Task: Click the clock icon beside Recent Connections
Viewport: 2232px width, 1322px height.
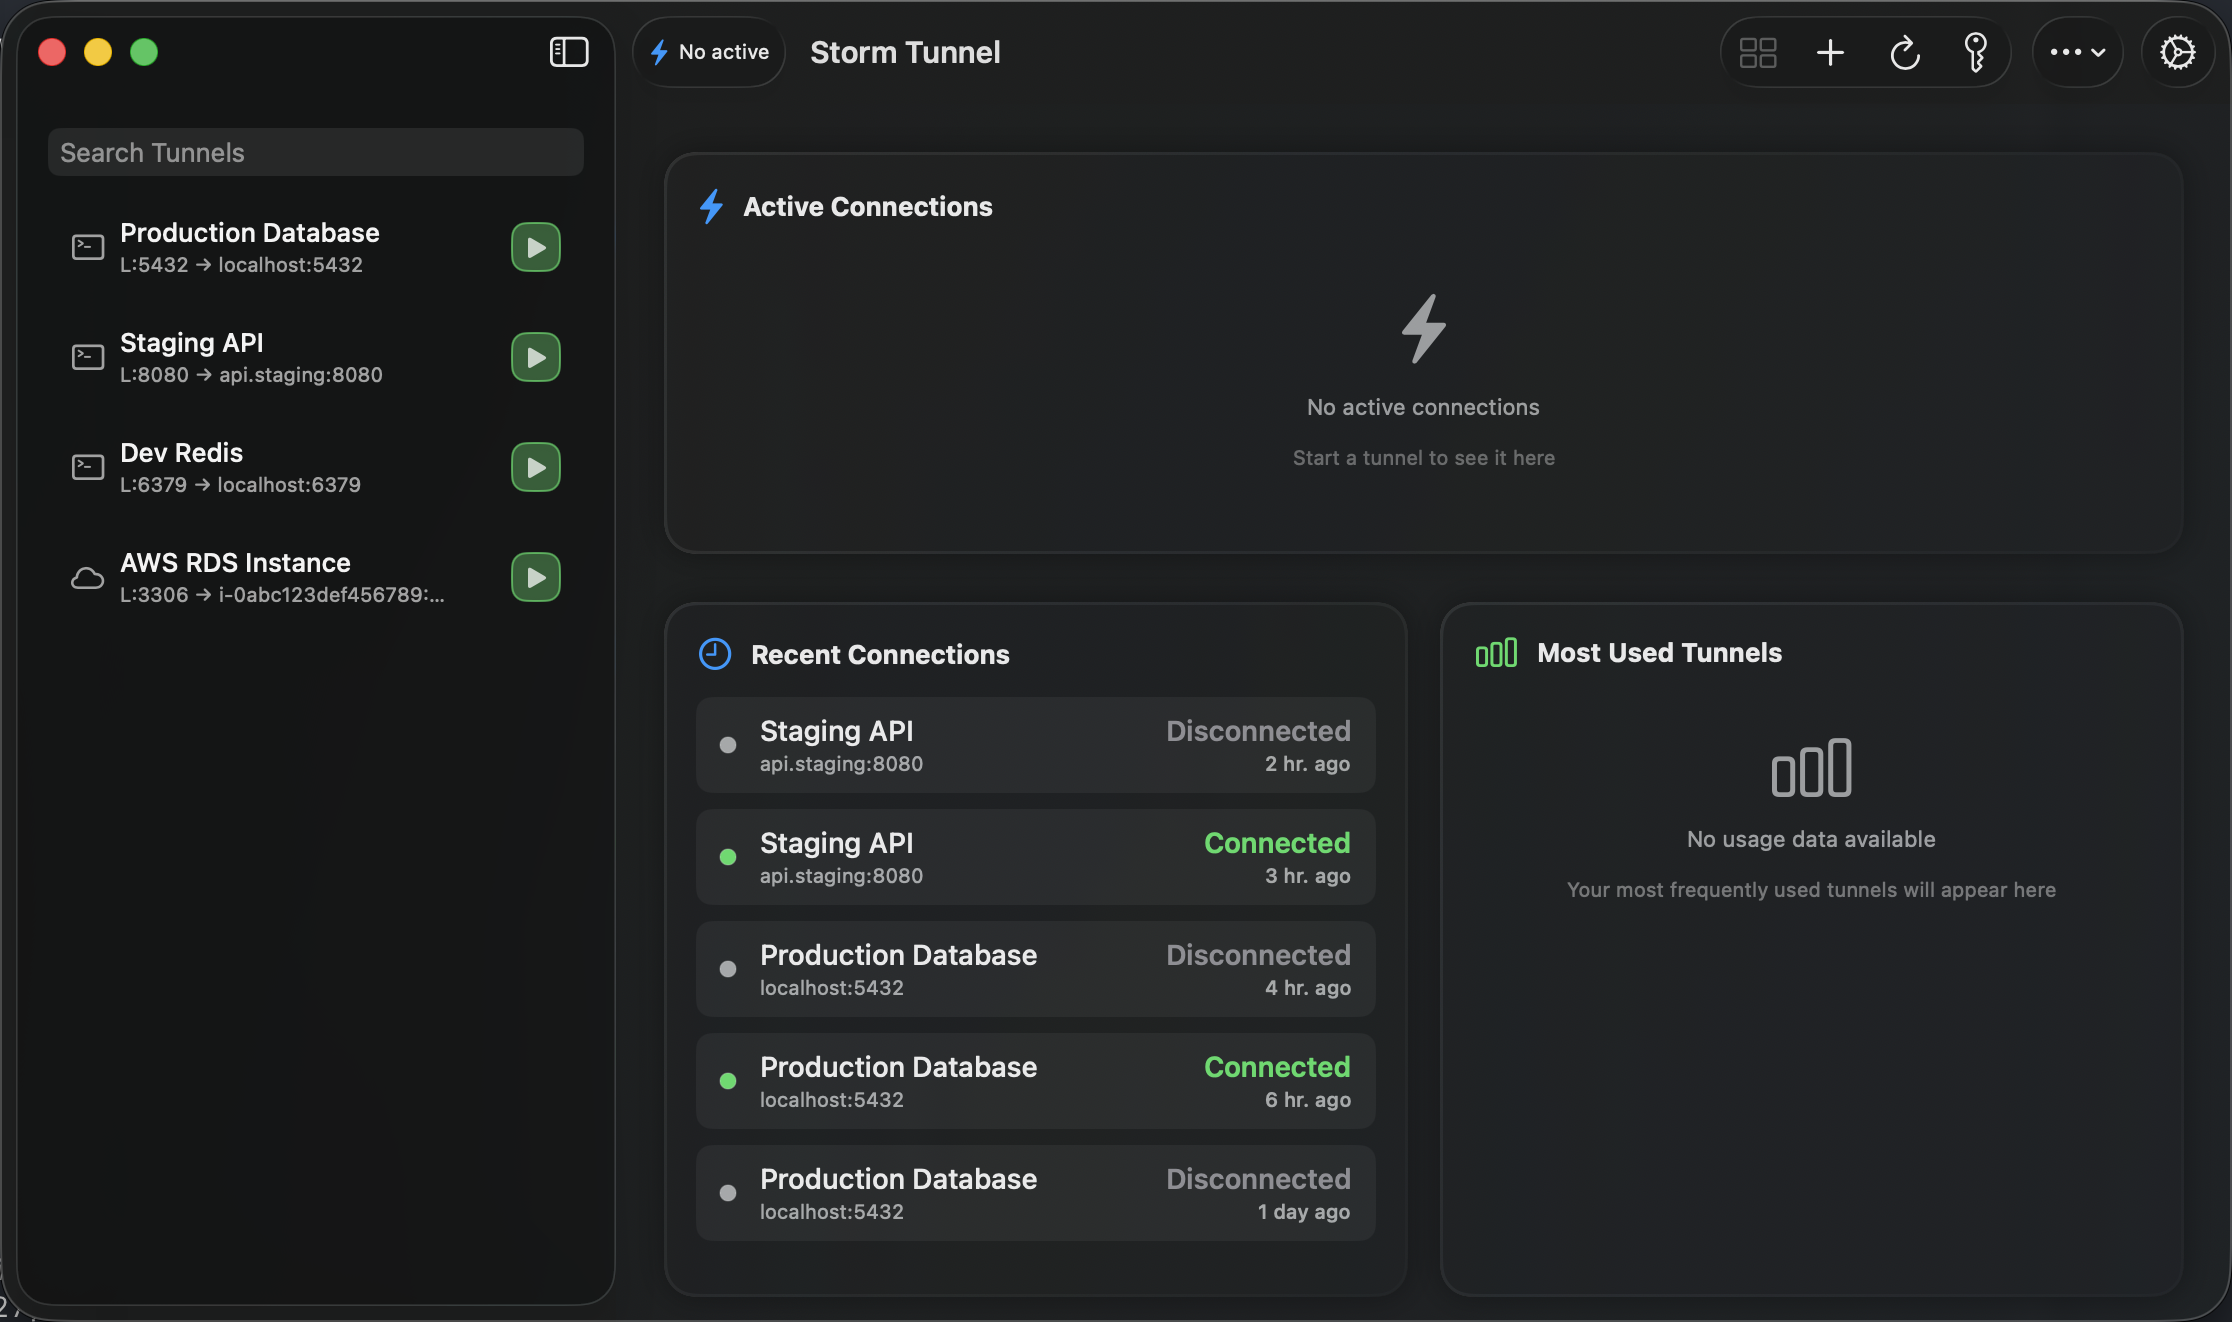Action: tap(714, 654)
